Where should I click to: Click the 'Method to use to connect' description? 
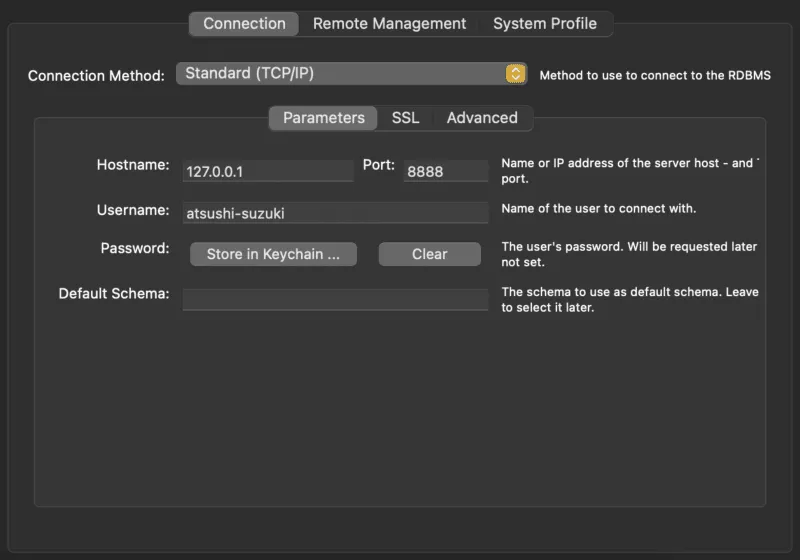tap(655, 75)
